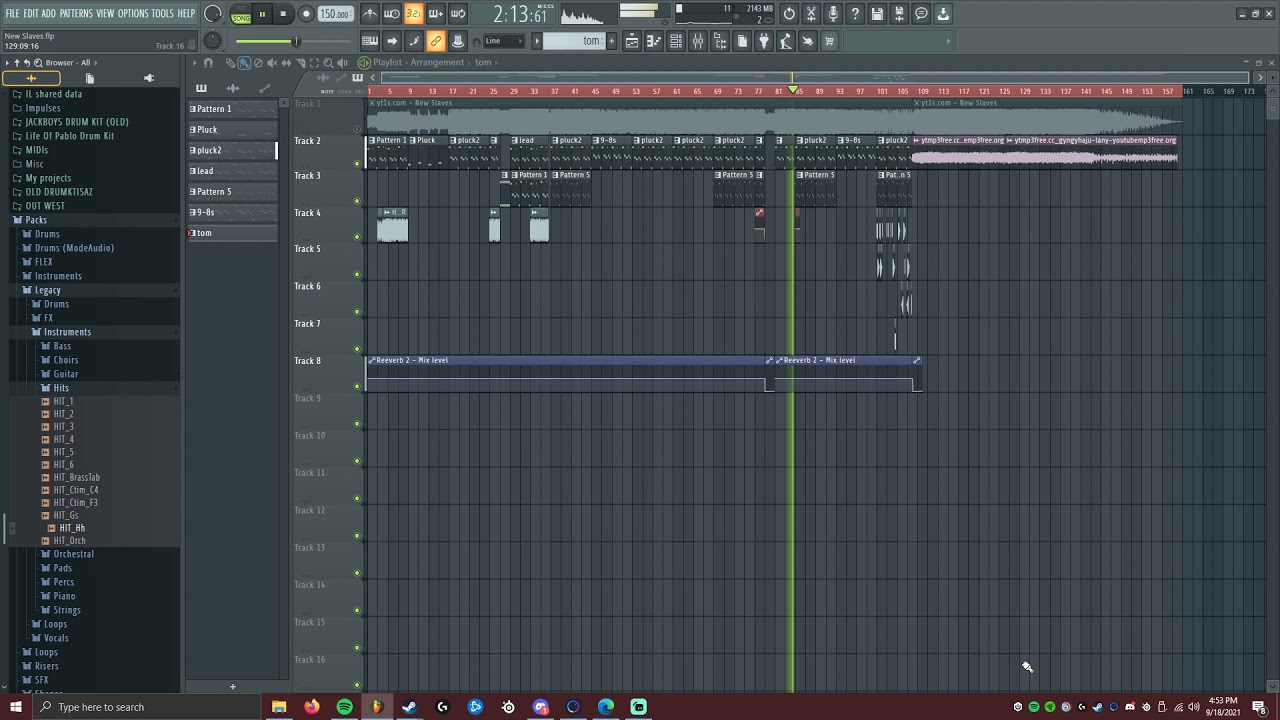Expand the Orchestral folder
This screenshot has width=1280, height=720.
[73, 554]
